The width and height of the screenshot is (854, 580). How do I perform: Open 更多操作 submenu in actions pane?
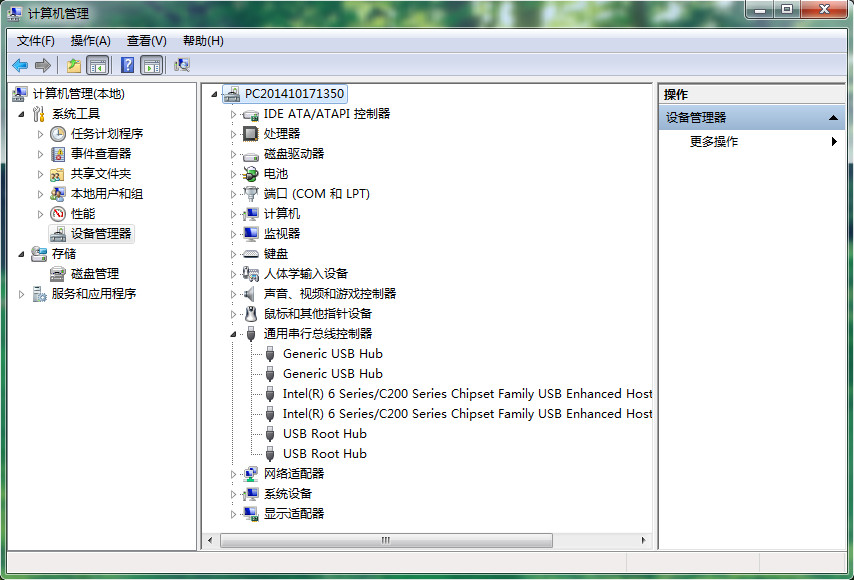coord(752,142)
